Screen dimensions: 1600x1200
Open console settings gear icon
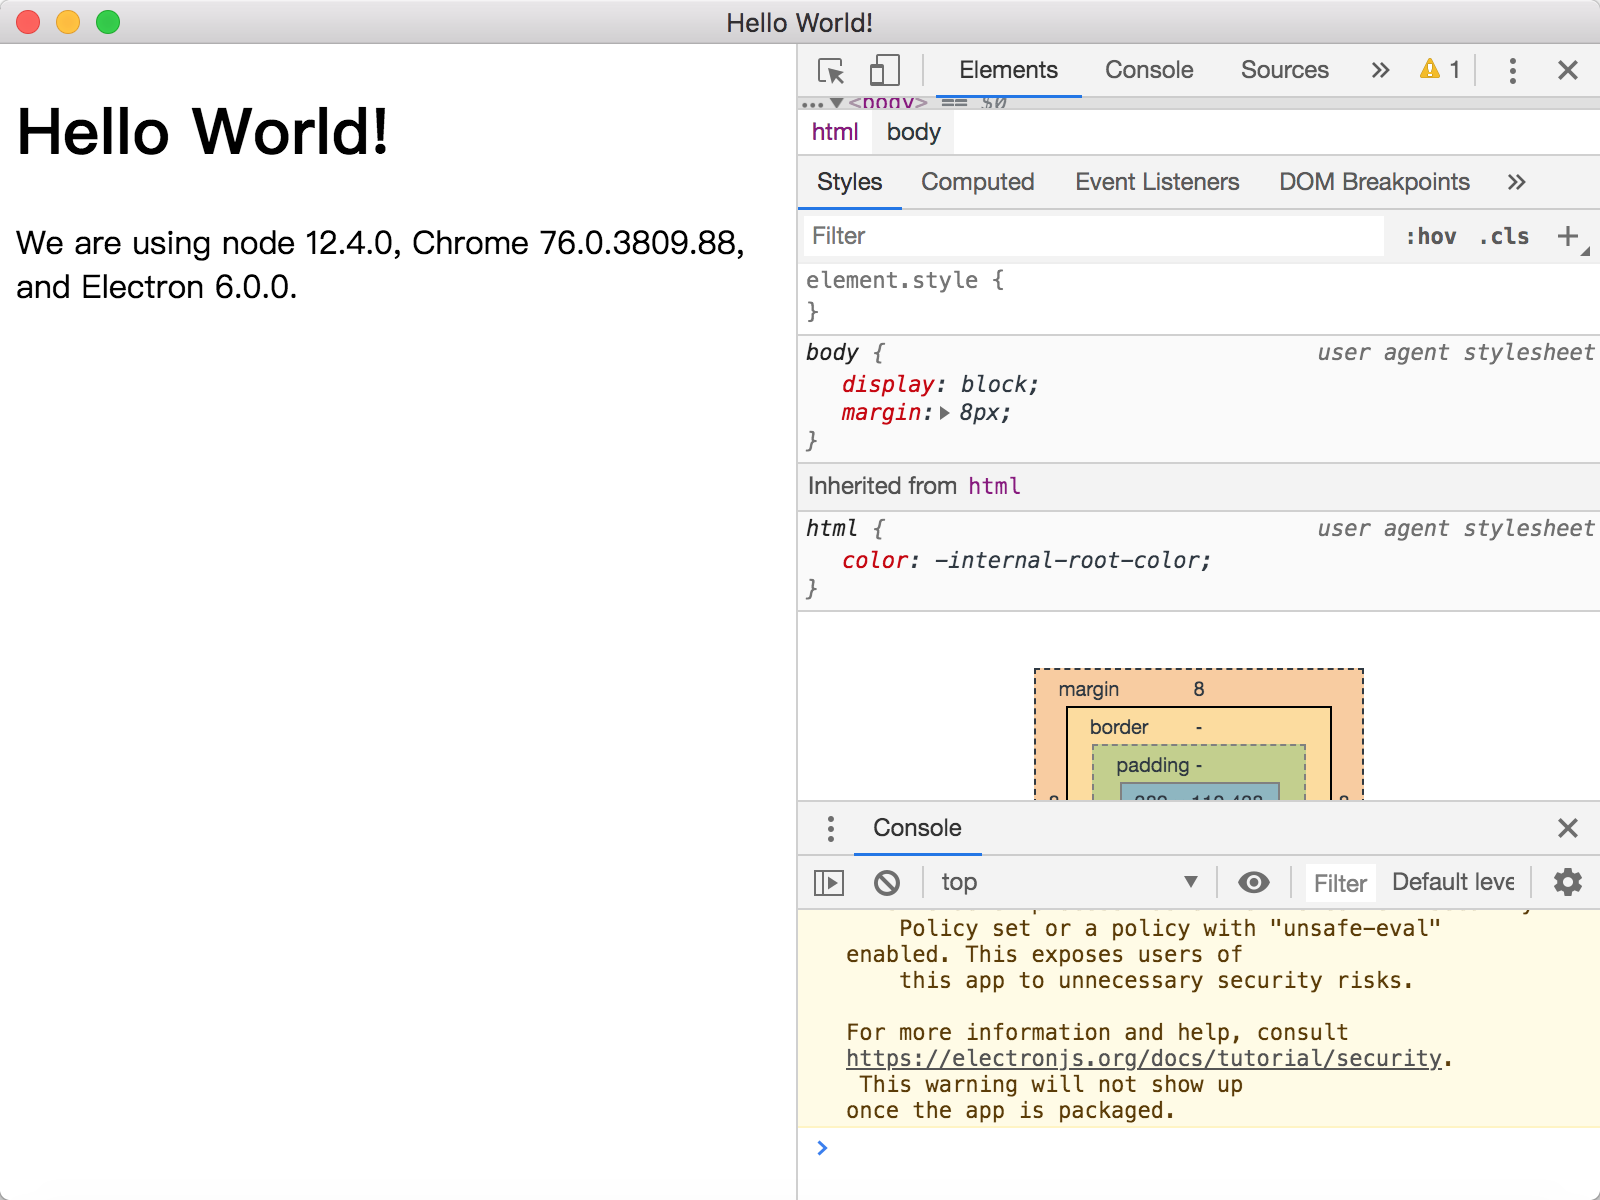pyautogui.click(x=1567, y=882)
